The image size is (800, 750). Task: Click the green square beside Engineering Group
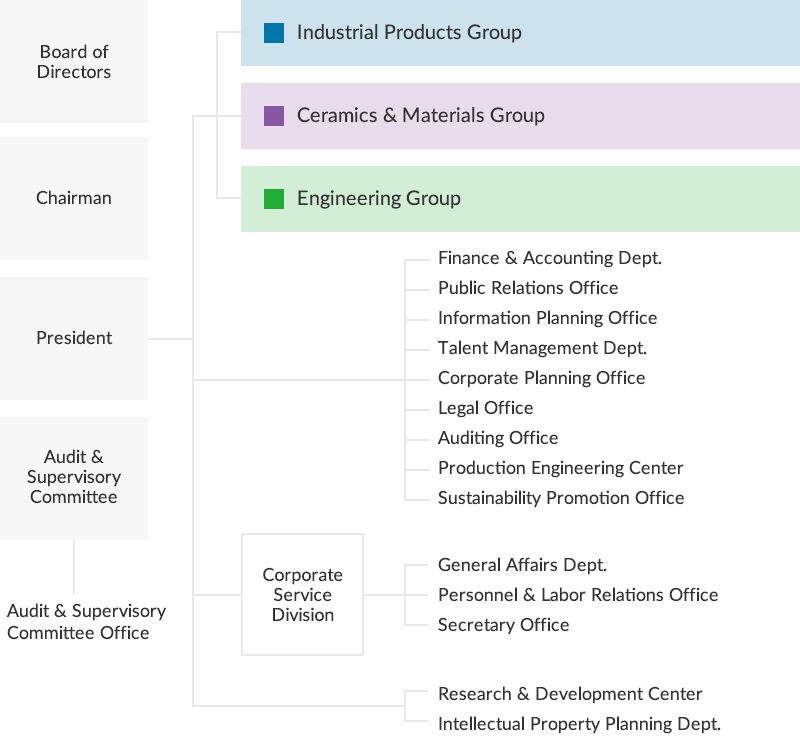click(x=274, y=199)
